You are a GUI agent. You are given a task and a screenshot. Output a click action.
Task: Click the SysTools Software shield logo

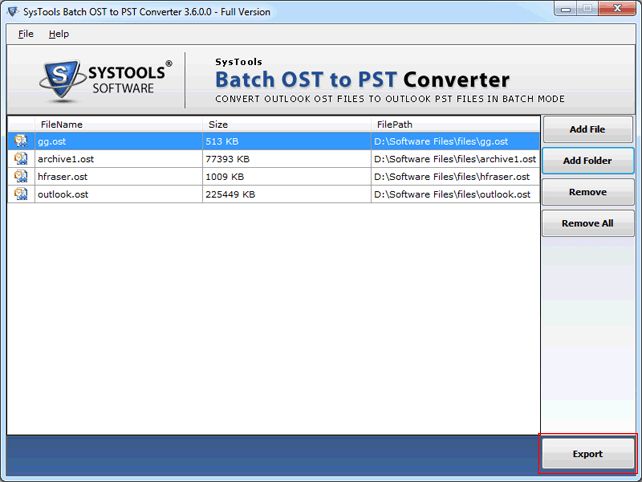[61, 80]
